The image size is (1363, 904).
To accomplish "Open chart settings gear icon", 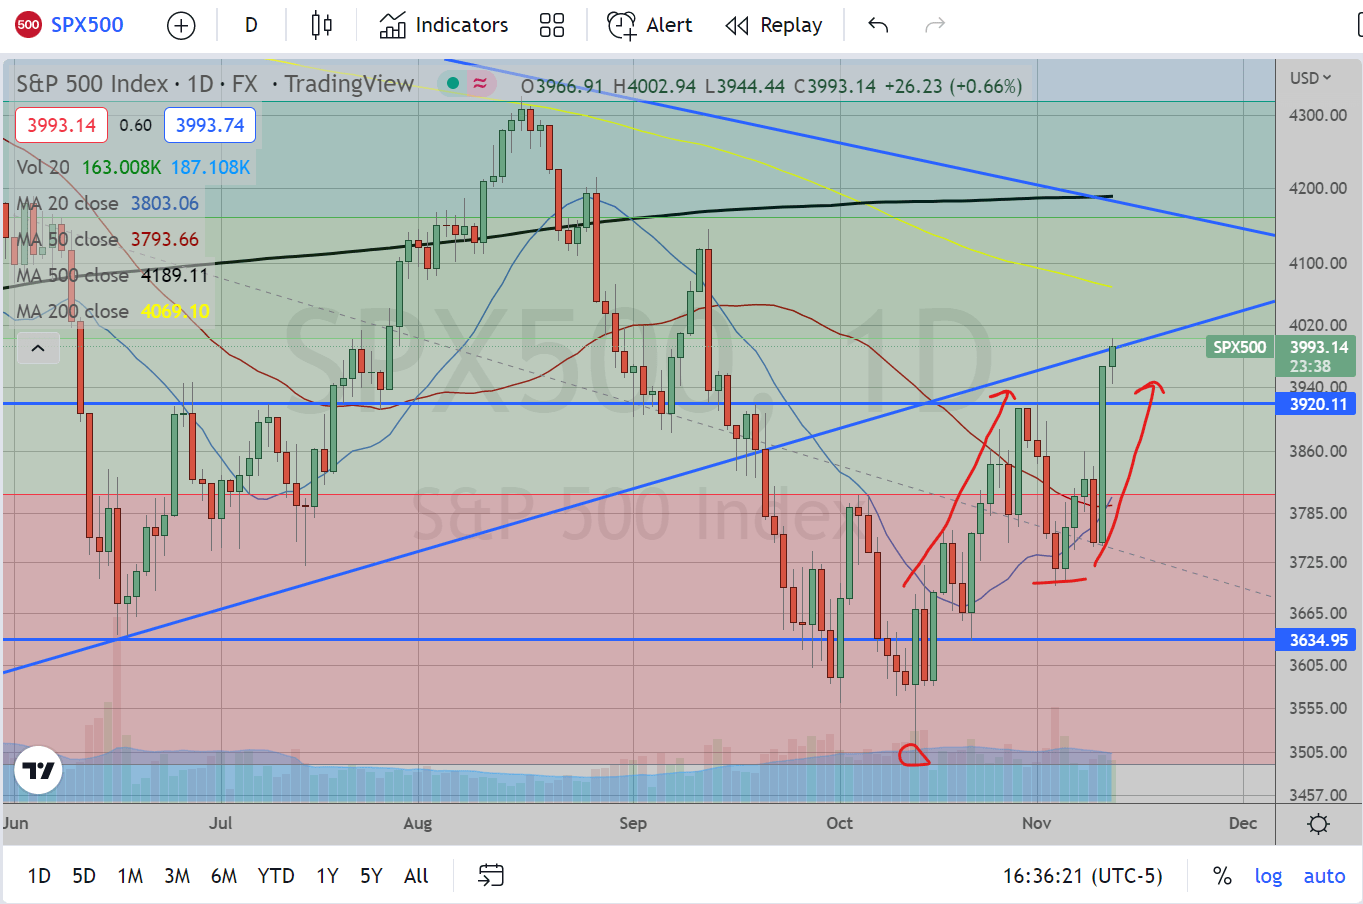I will (1318, 824).
